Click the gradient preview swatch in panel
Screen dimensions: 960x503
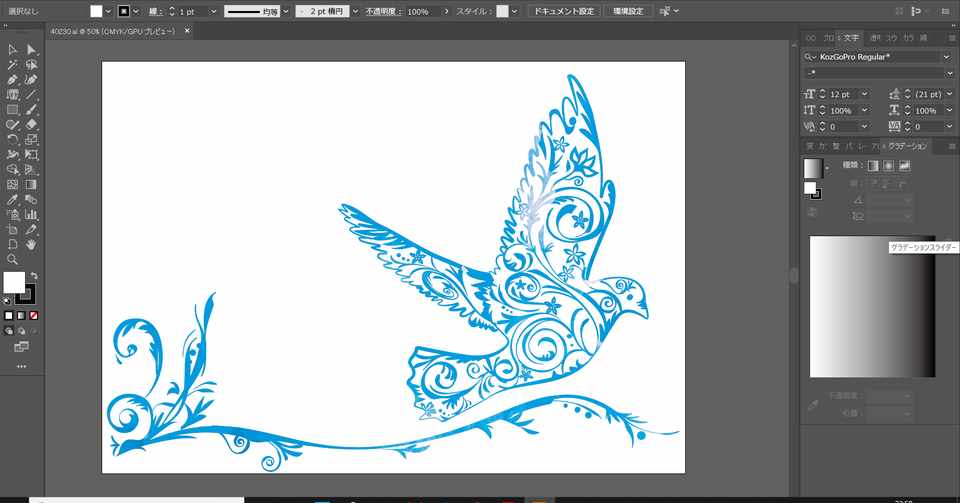813,168
